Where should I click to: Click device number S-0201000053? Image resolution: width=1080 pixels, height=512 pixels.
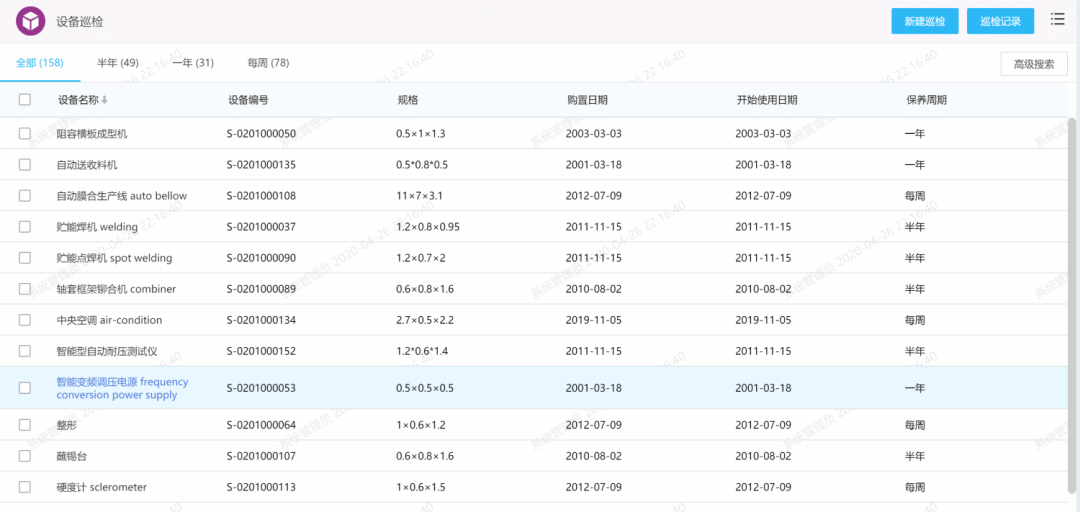(261, 388)
